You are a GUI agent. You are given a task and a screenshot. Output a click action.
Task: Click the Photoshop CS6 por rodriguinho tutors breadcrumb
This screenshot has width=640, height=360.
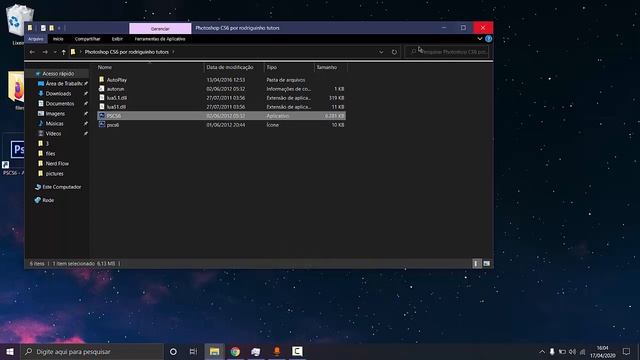tap(127, 52)
